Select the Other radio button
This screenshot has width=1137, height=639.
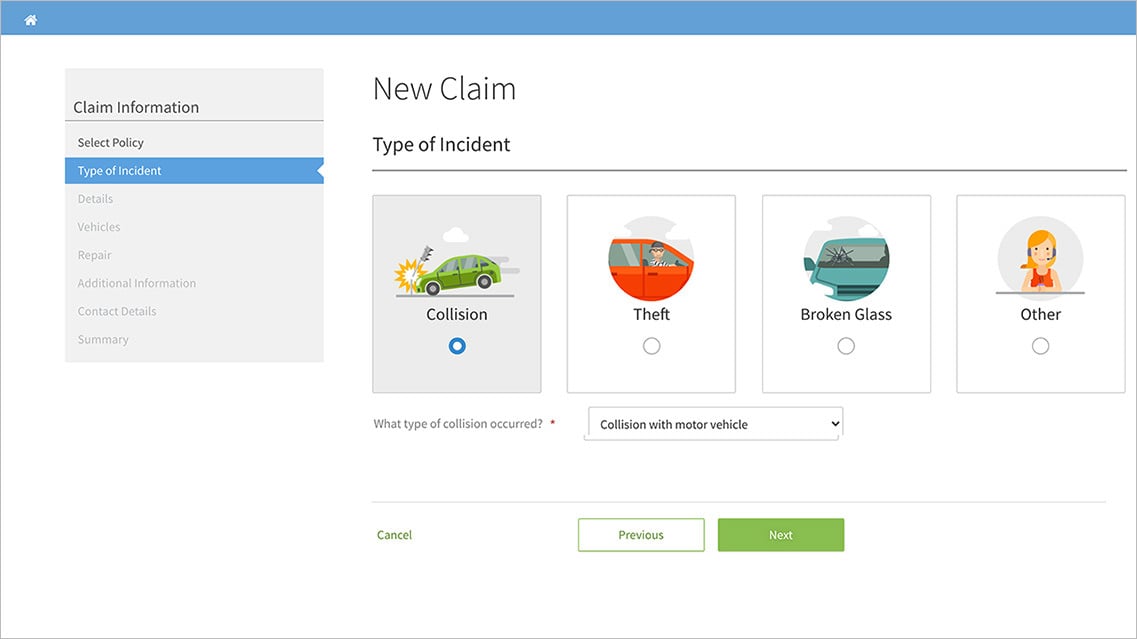pyautogui.click(x=1040, y=345)
